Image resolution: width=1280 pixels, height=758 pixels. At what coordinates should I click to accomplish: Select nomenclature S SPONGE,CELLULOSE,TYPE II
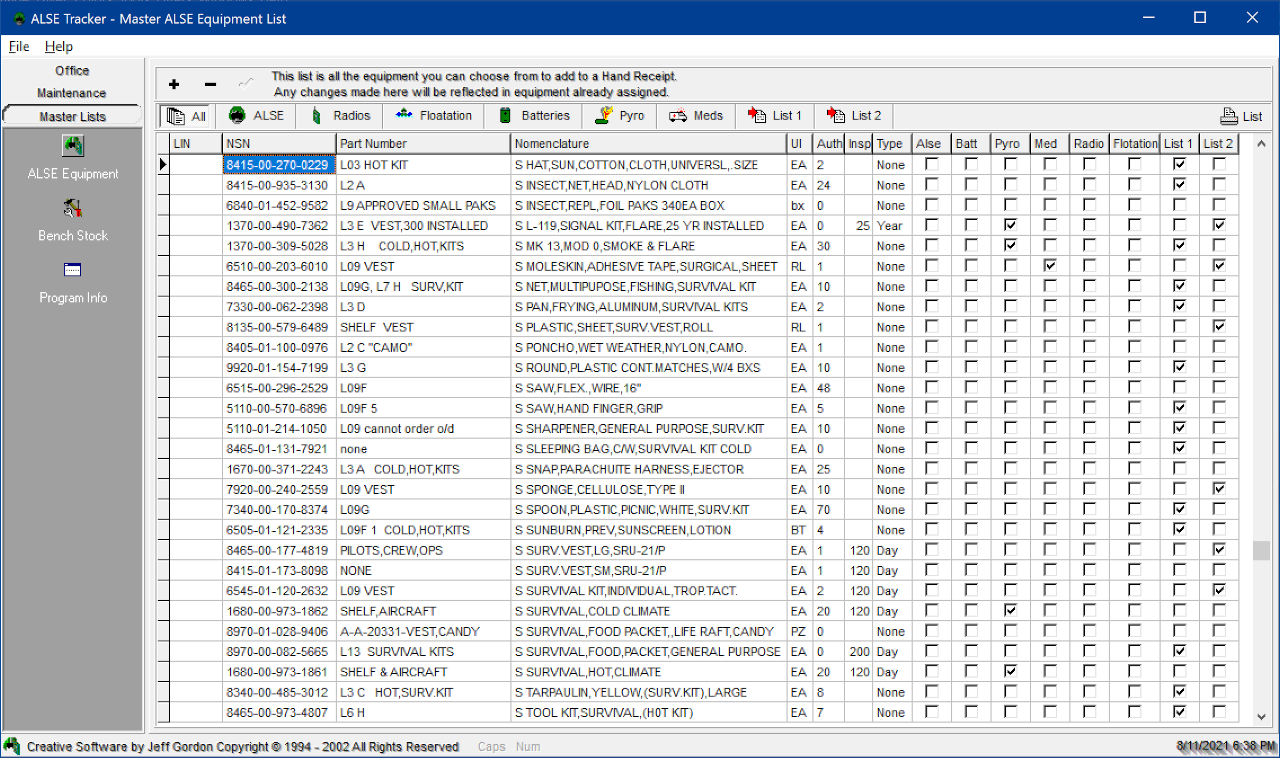click(x=648, y=489)
